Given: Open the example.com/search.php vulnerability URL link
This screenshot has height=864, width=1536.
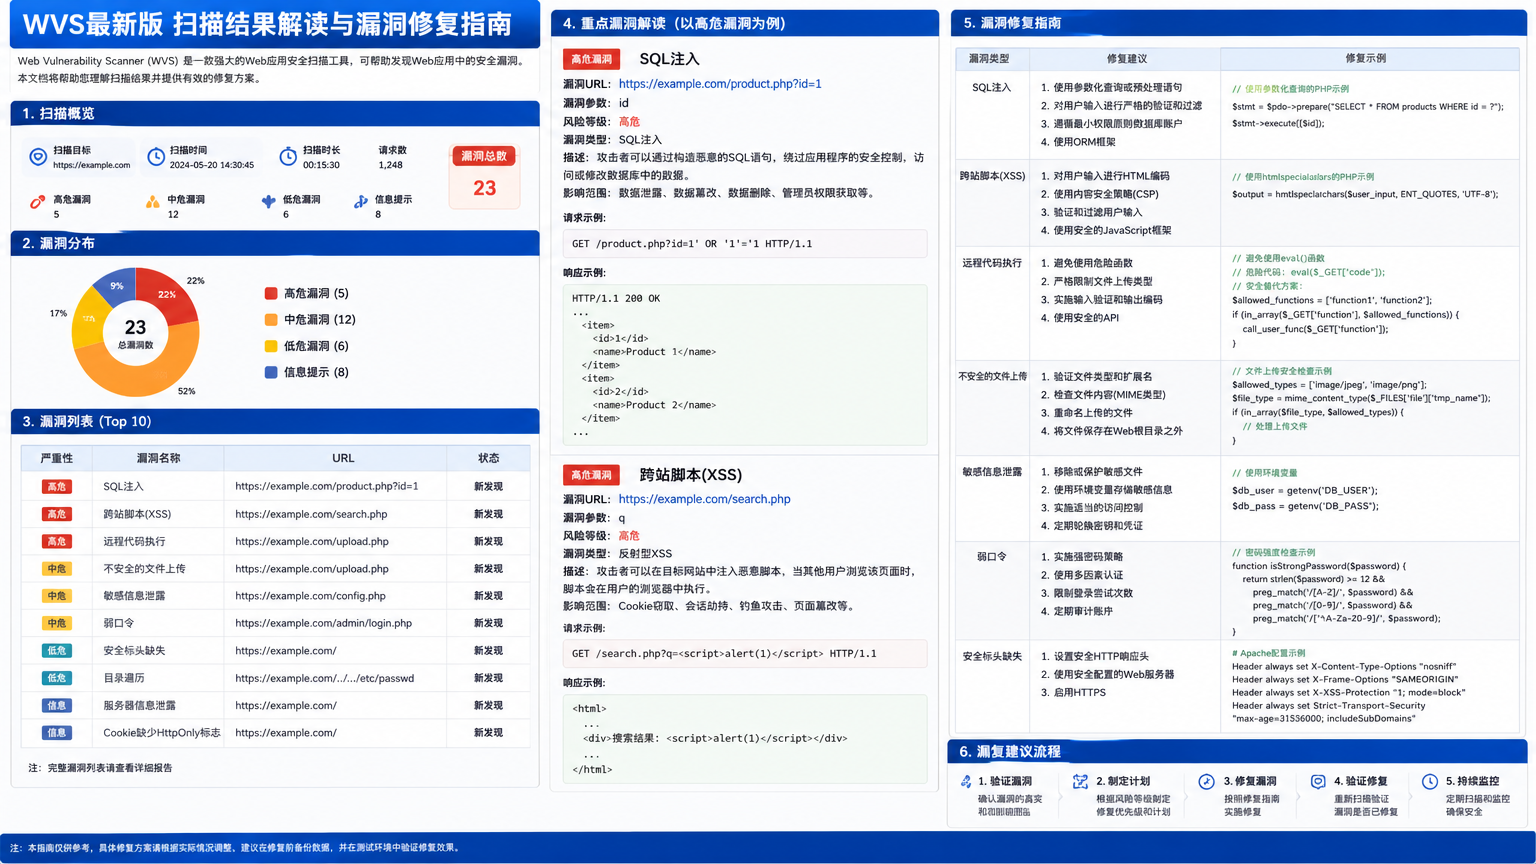Looking at the screenshot, I should tap(704, 499).
